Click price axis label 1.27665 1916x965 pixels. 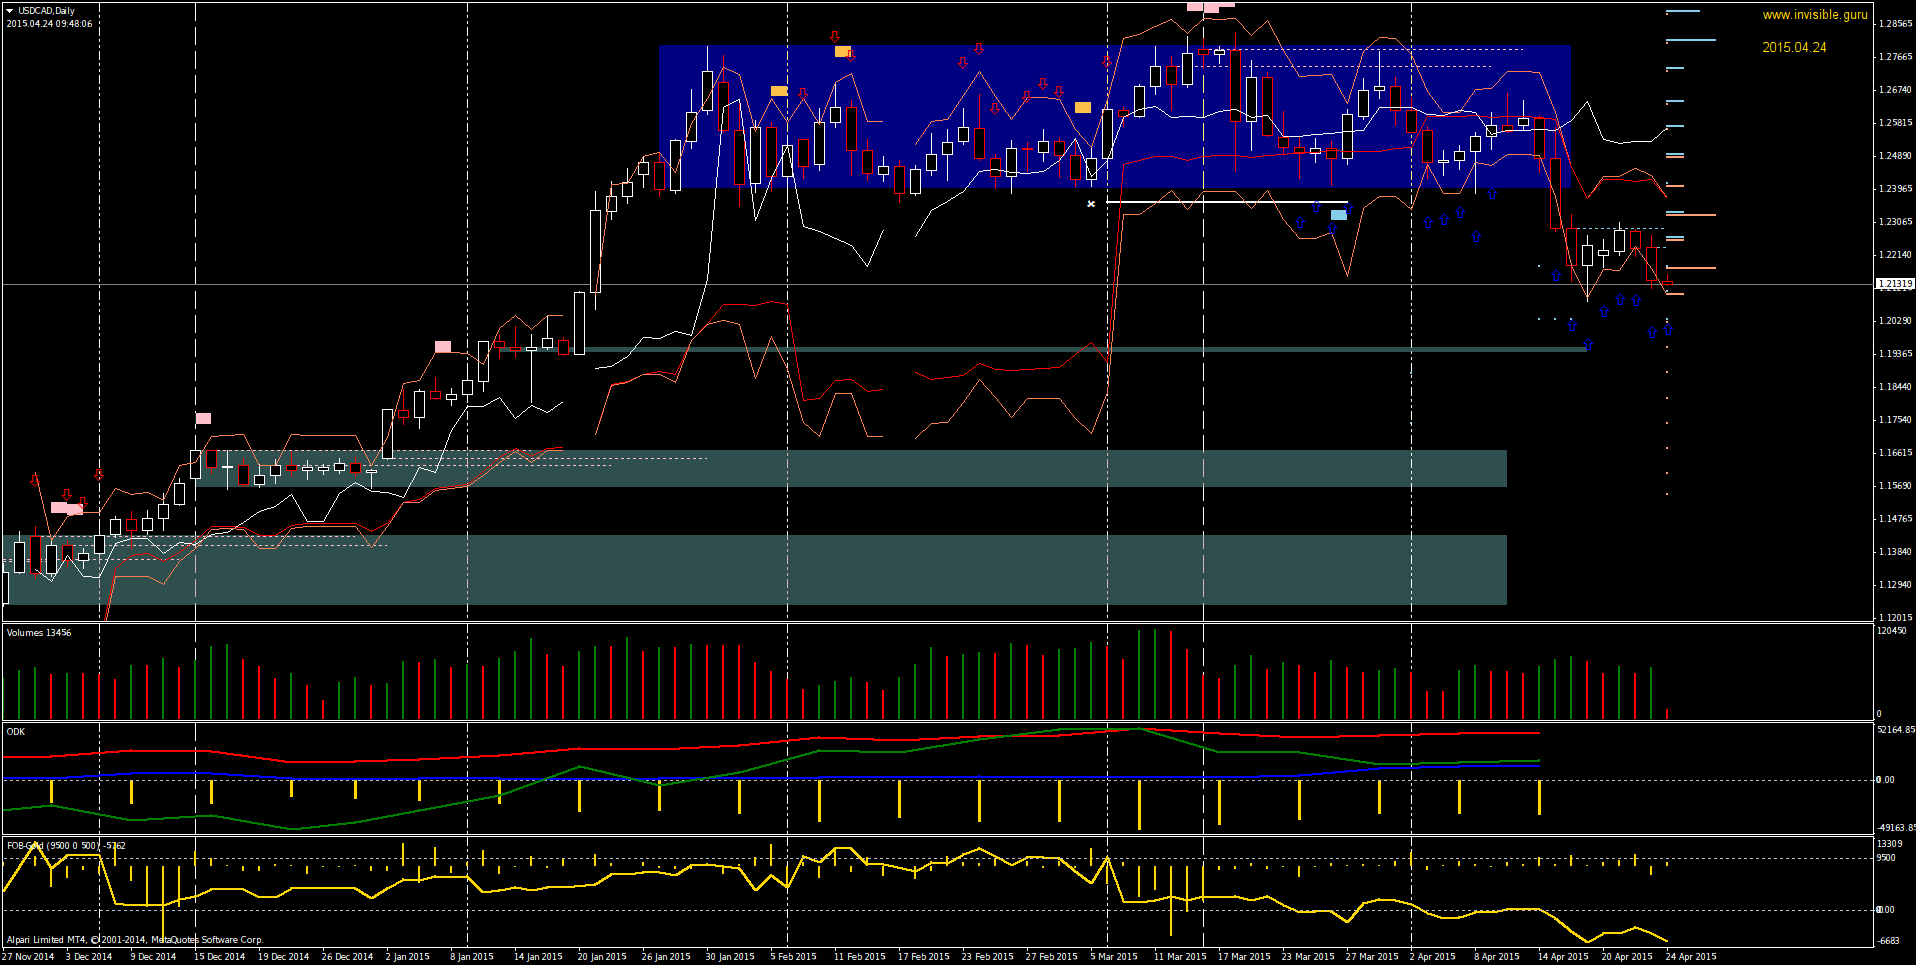coord(1896,57)
